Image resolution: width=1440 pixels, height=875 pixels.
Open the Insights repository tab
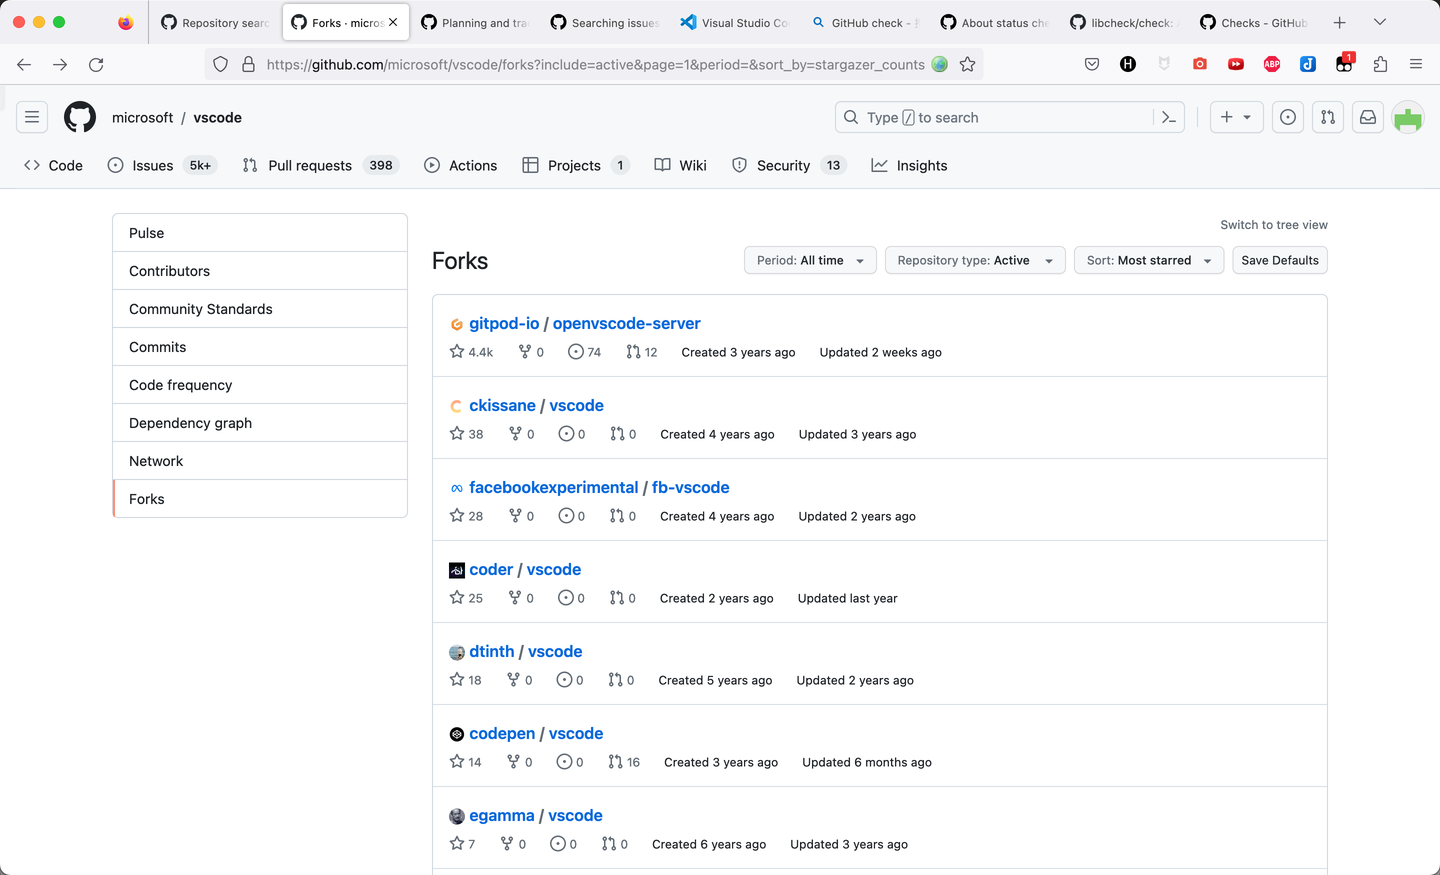coord(909,165)
